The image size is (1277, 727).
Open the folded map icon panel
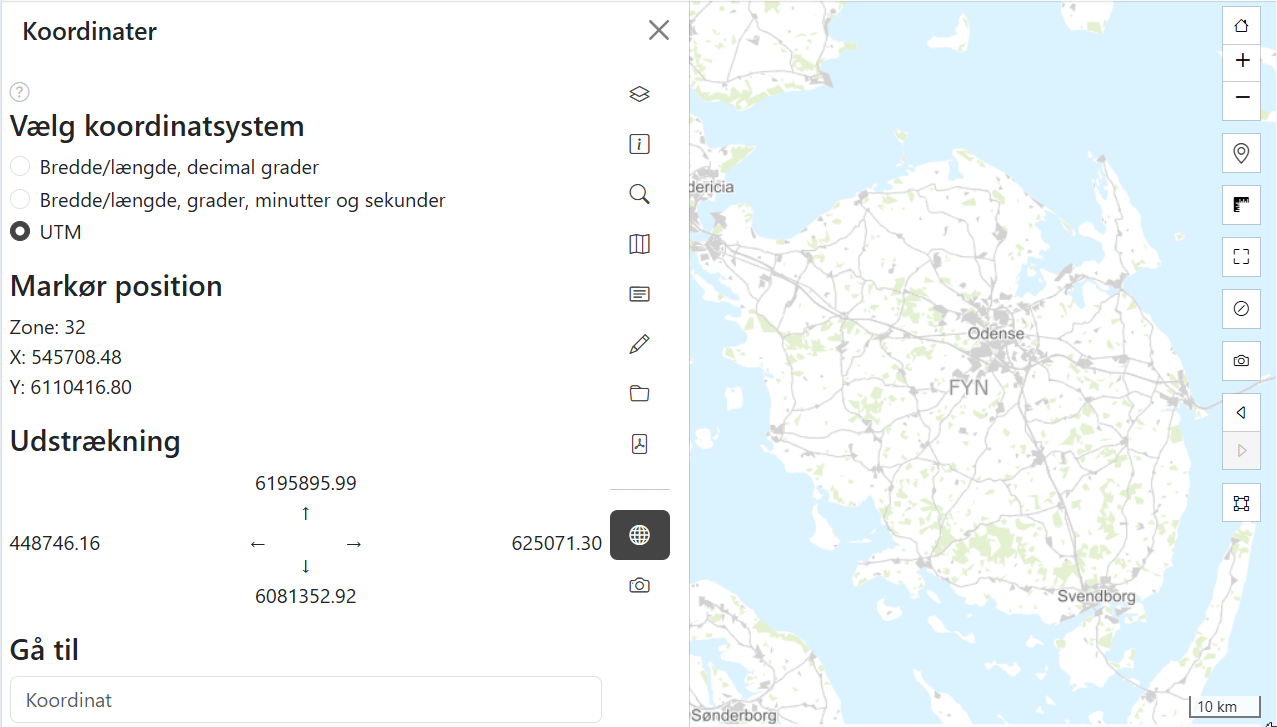(x=640, y=244)
